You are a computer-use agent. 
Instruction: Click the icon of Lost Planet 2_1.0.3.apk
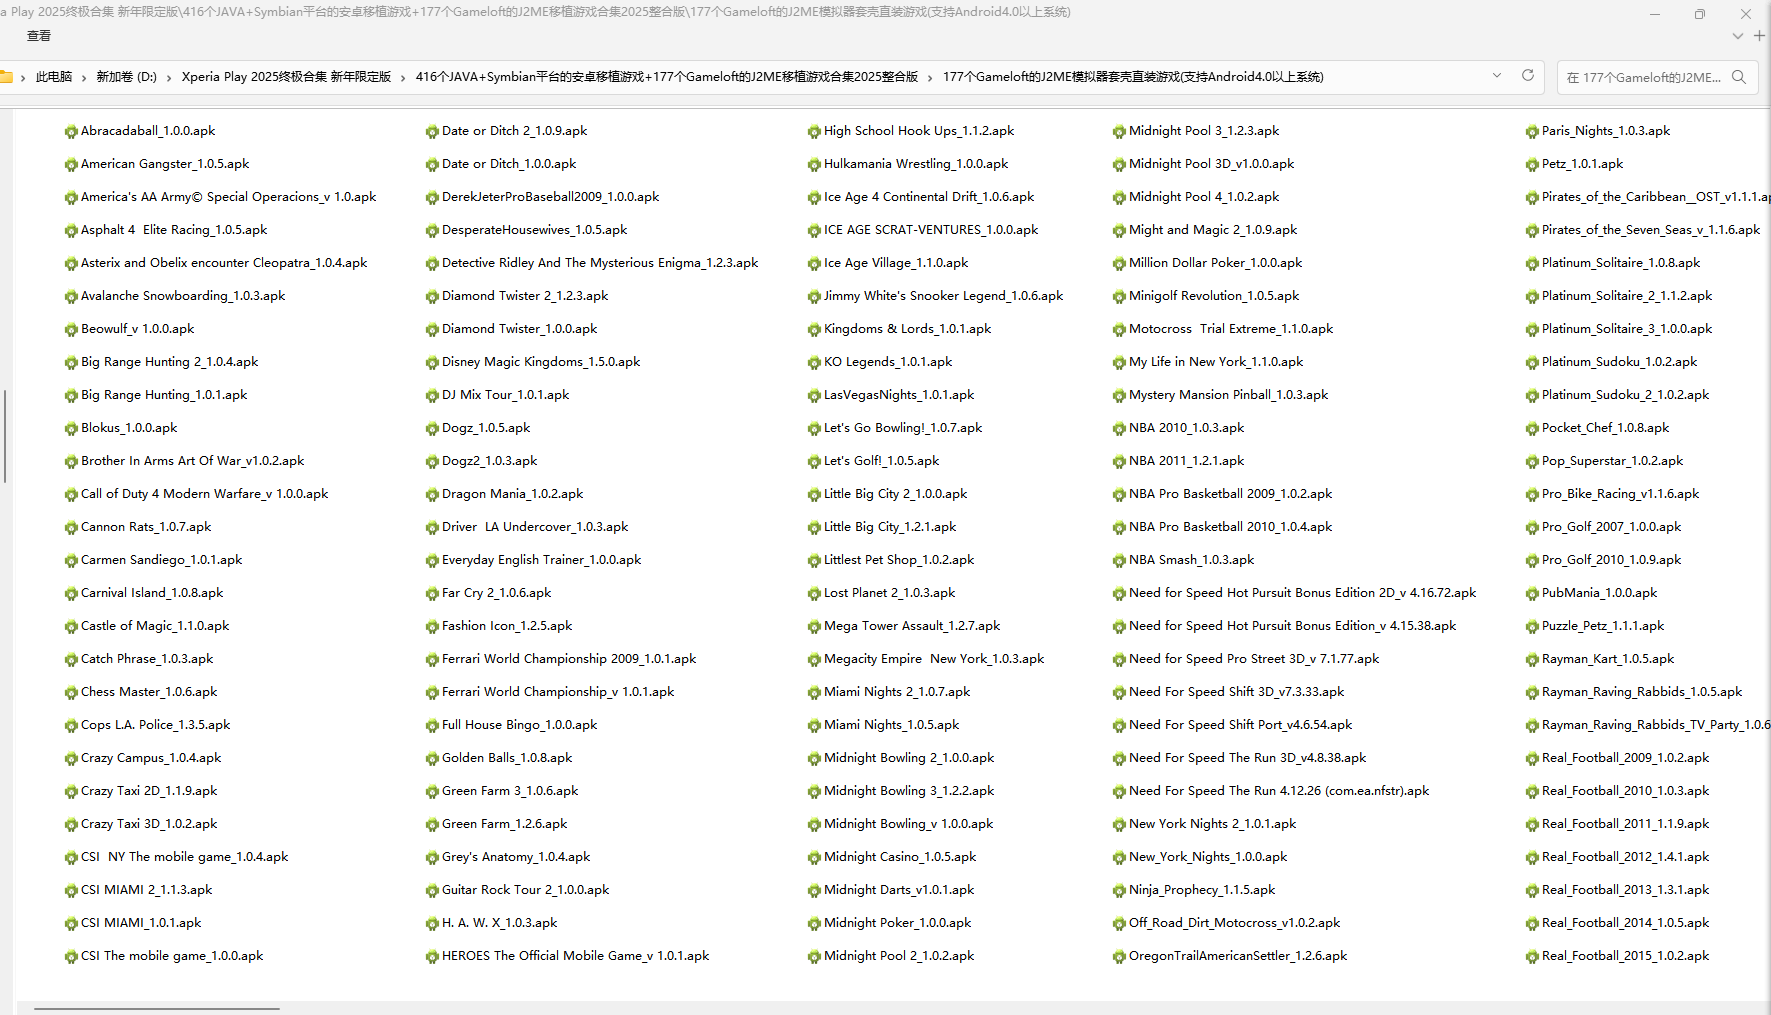coord(814,594)
